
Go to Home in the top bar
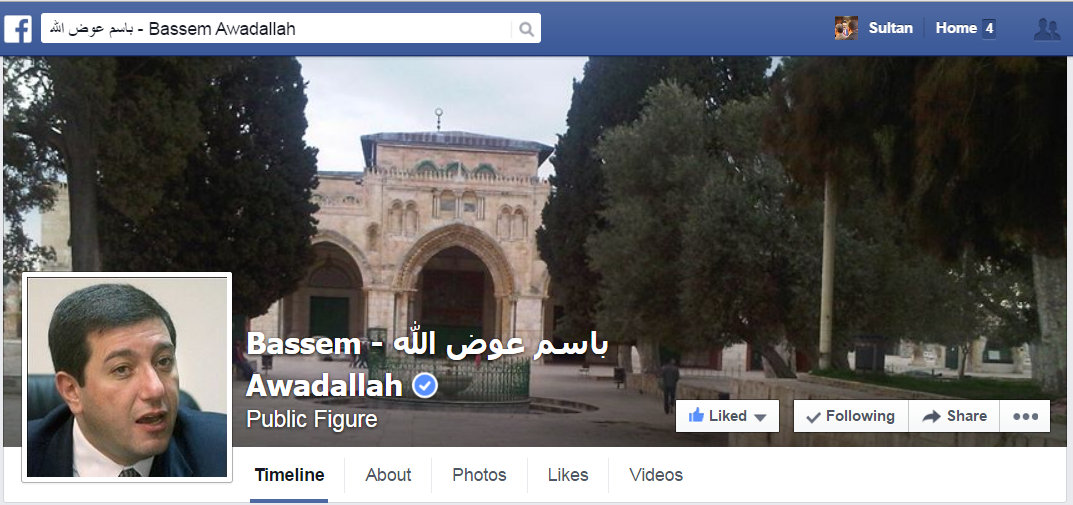tap(956, 28)
